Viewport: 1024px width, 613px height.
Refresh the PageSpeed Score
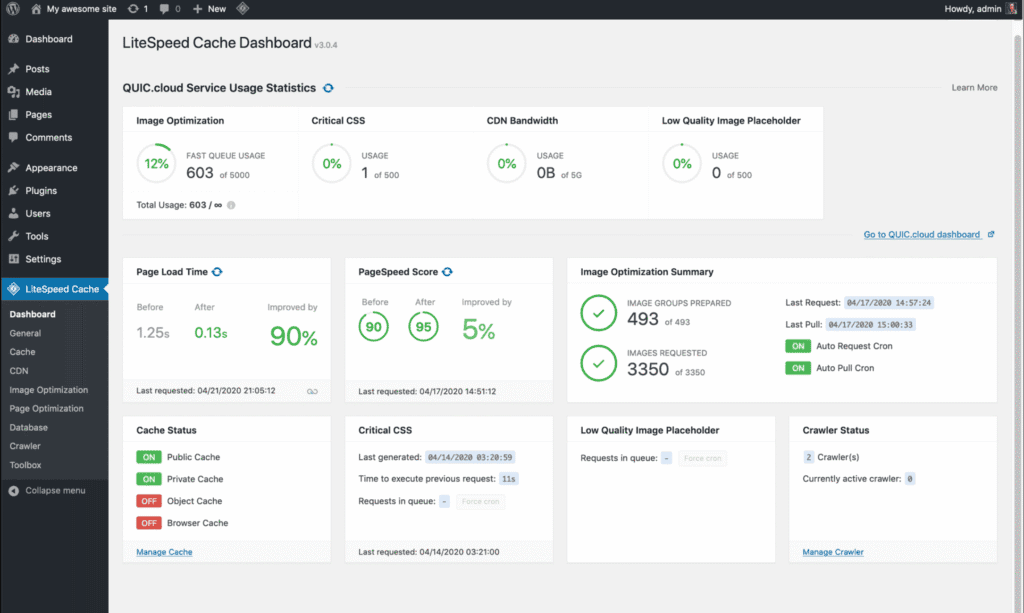[447, 272]
